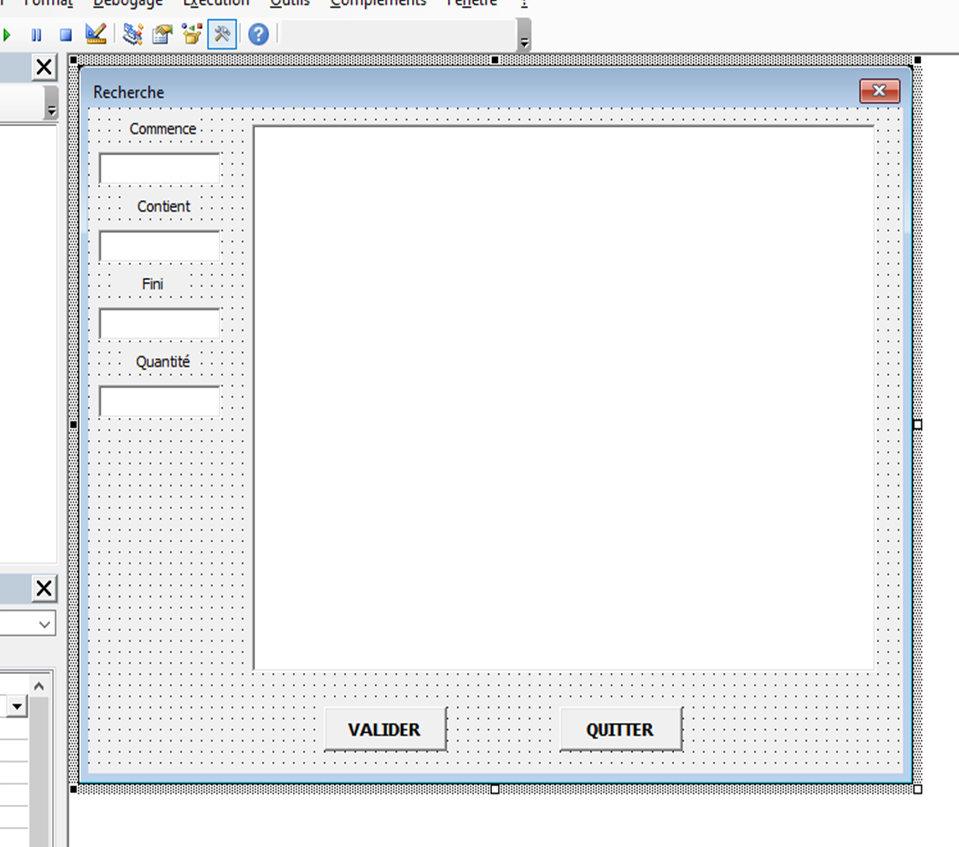Click the Pause (break) toolbar icon

point(37,35)
